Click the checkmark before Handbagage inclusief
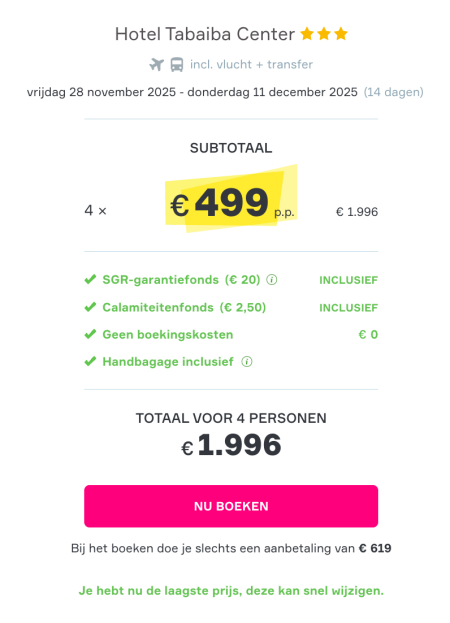This screenshot has width=450, height=623. coord(90,362)
